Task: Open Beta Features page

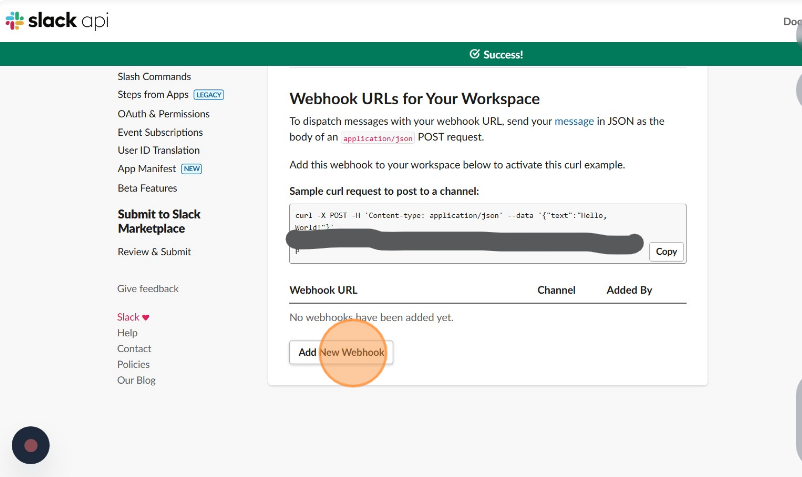Action: click(x=147, y=188)
